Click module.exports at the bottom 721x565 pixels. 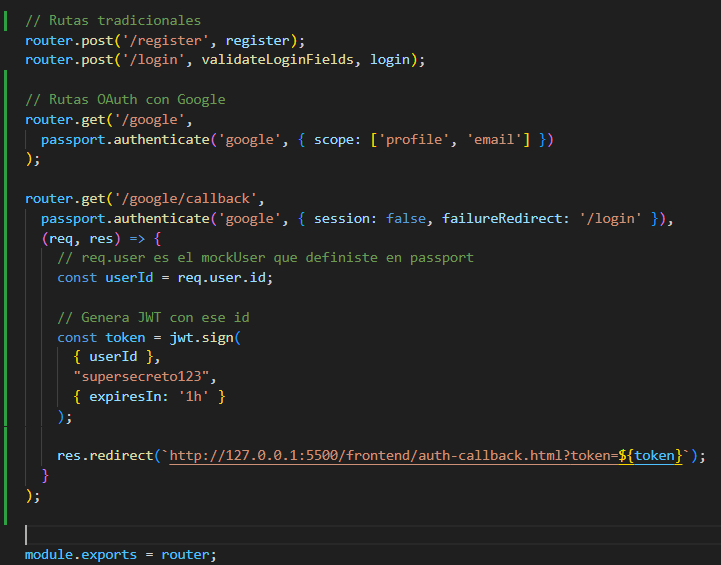coord(81,555)
